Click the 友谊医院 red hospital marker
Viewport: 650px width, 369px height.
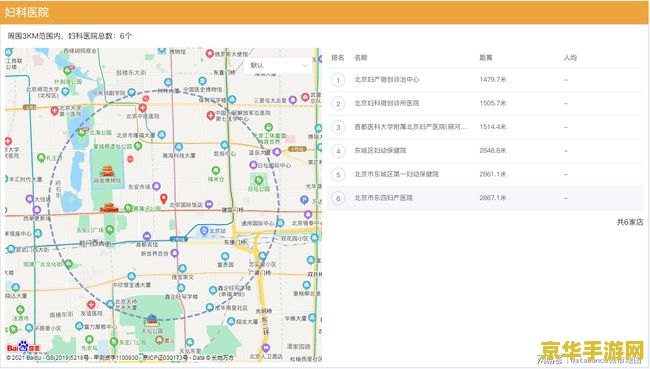click(x=91, y=306)
